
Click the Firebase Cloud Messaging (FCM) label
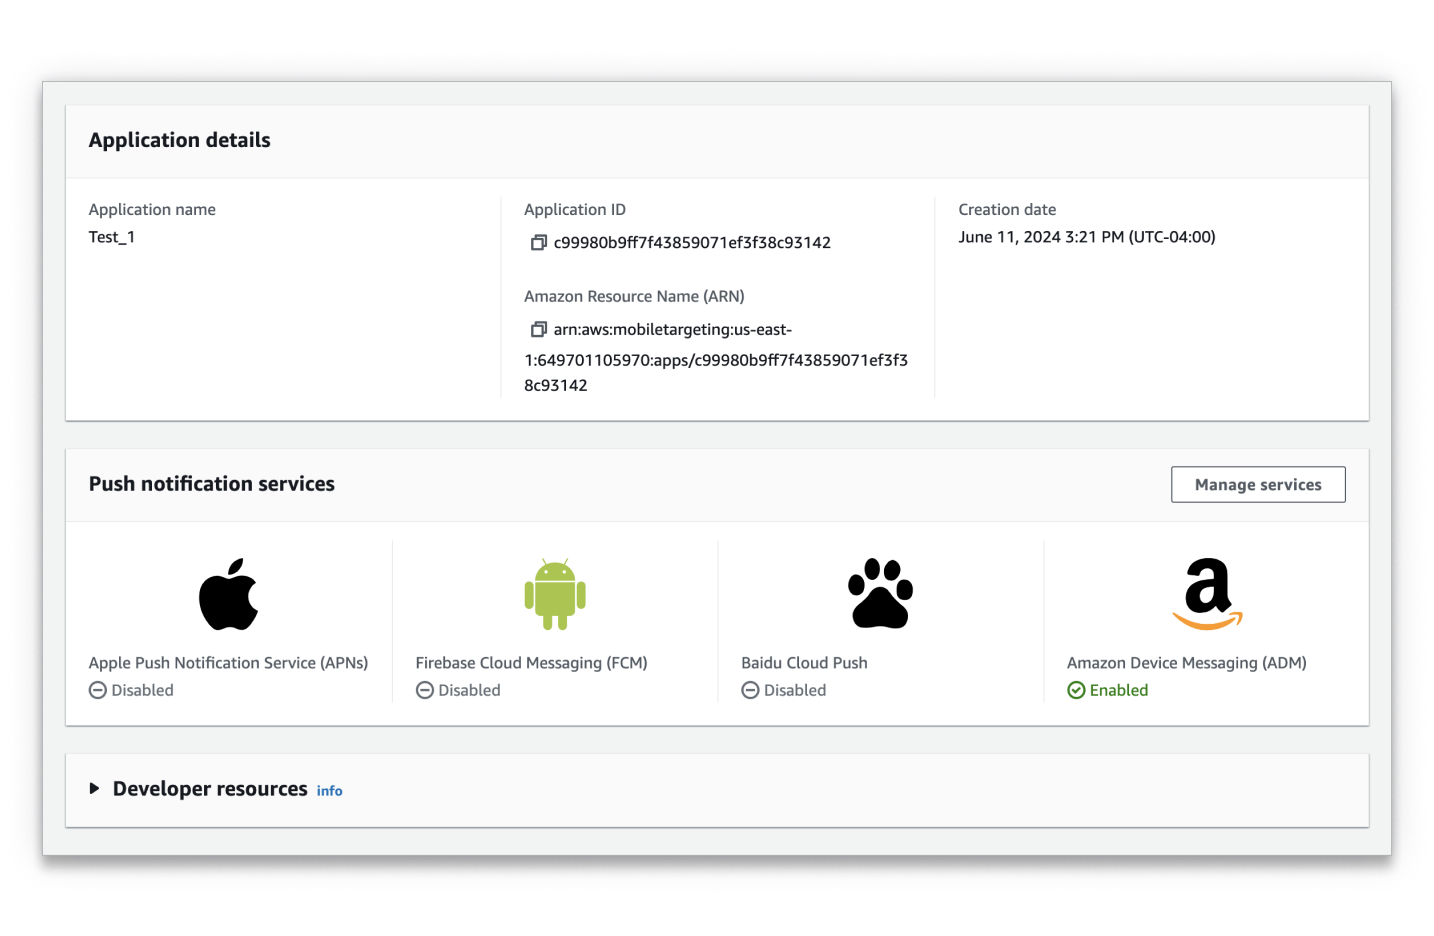(x=531, y=663)
